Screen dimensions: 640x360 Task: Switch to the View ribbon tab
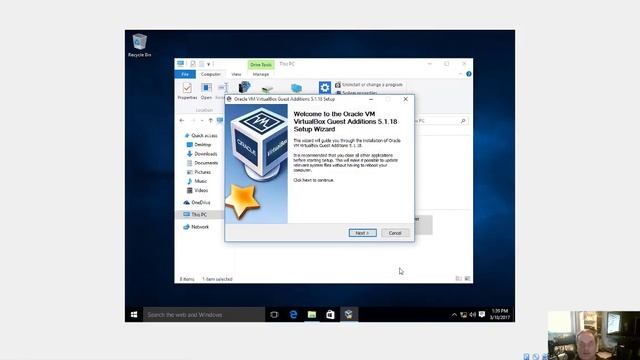click(x=236, y=74)
